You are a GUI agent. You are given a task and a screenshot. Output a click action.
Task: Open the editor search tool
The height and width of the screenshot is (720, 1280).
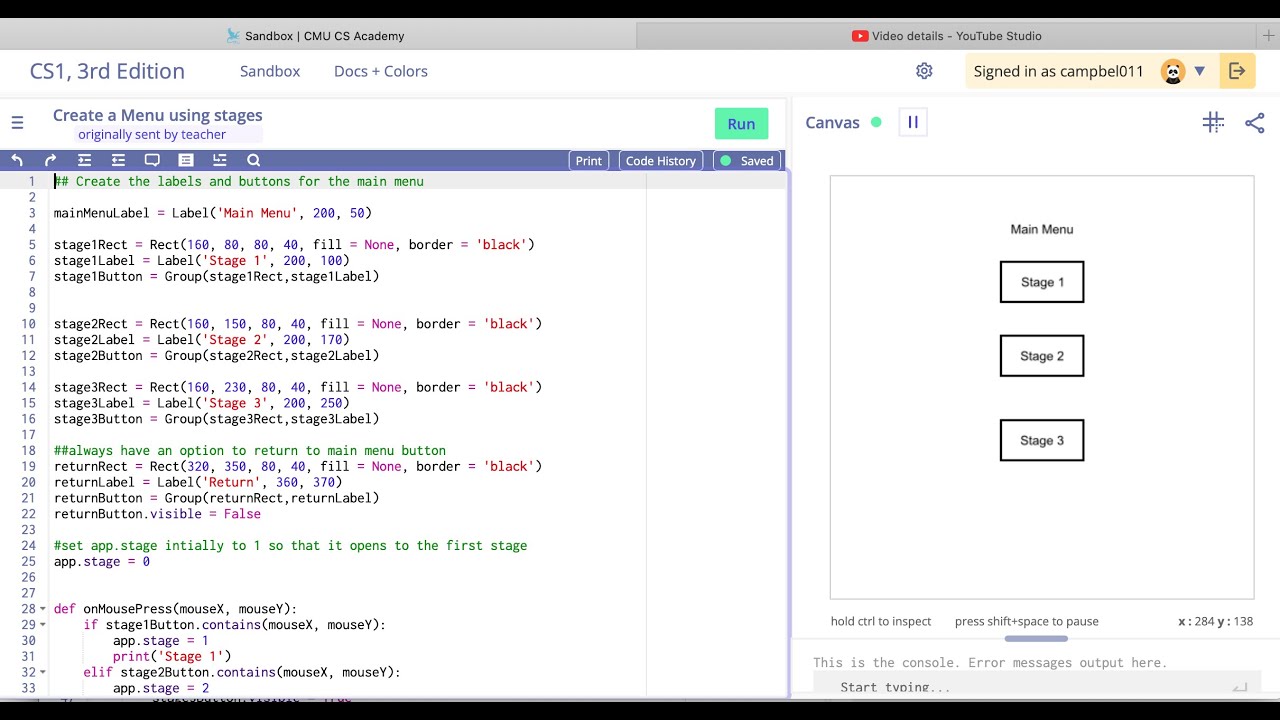[x=253, y=160]
